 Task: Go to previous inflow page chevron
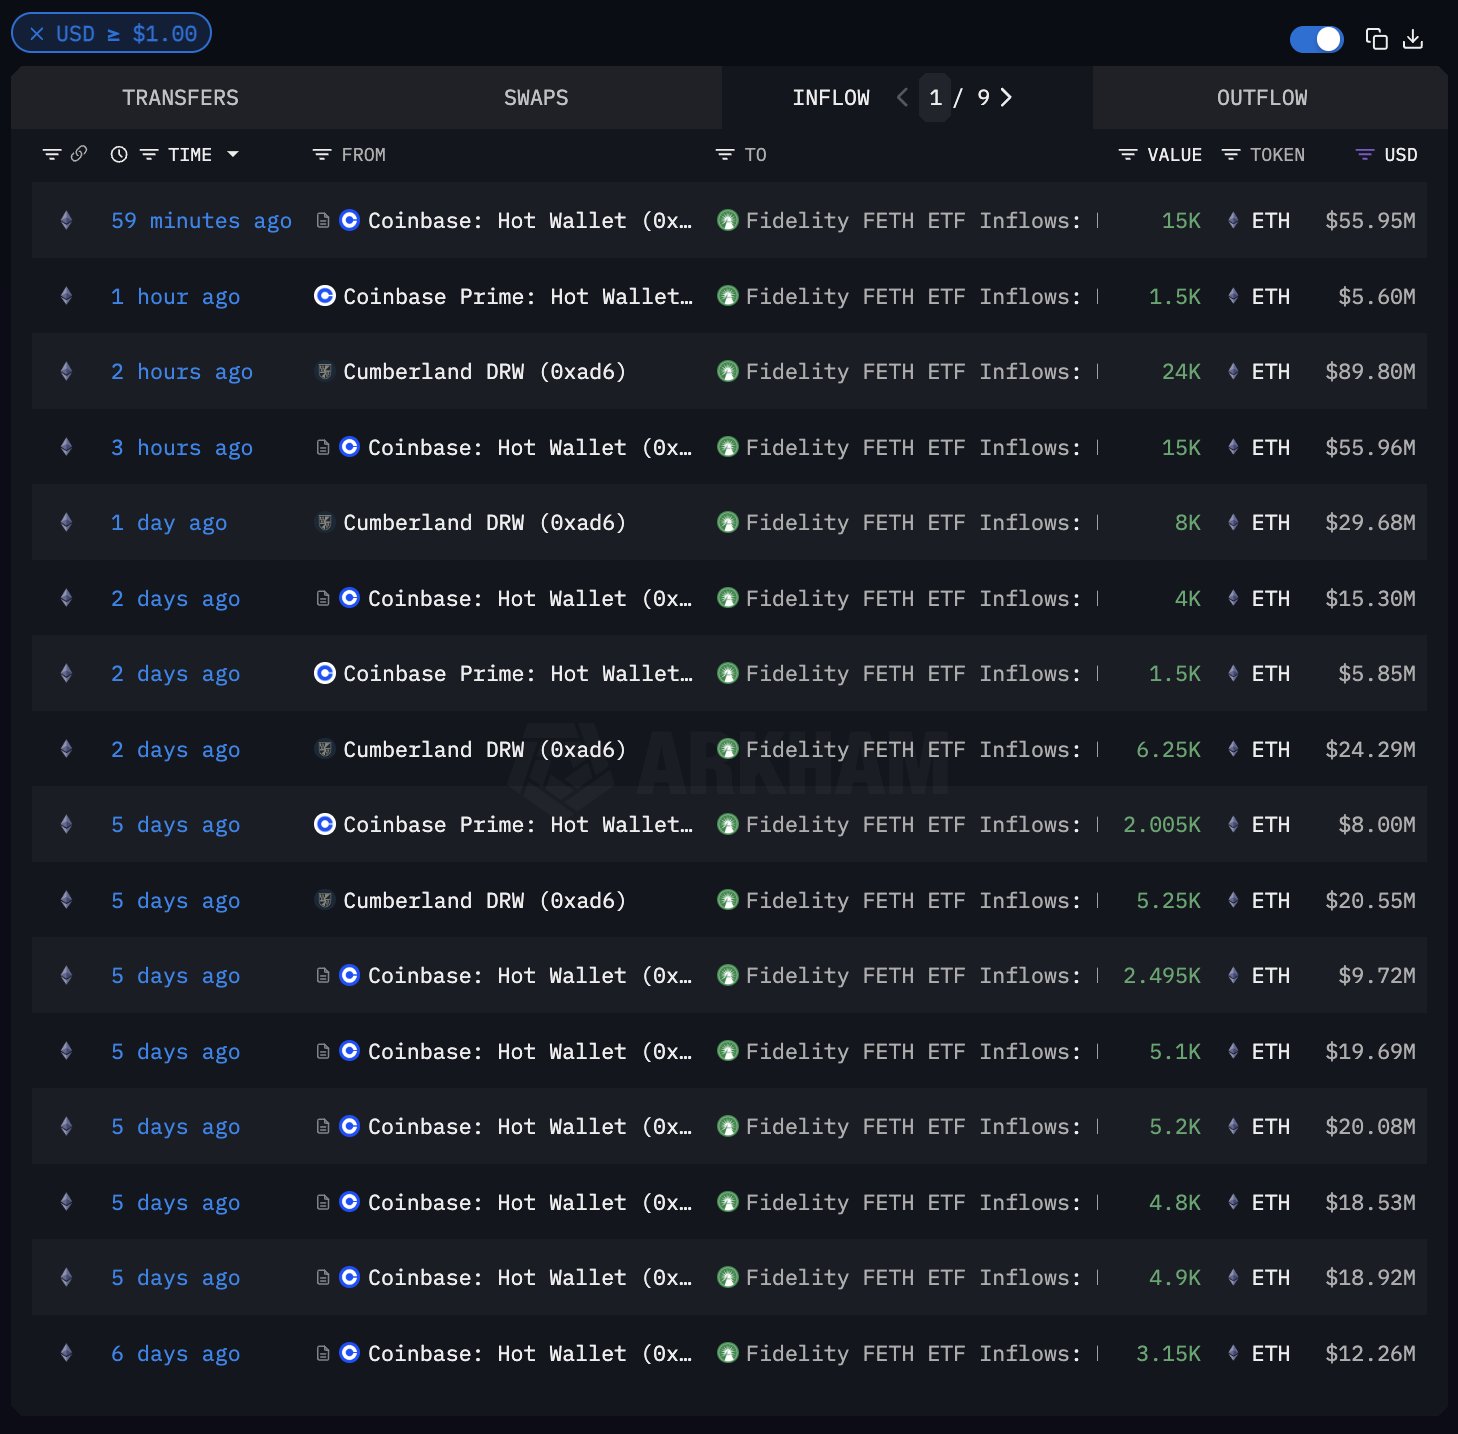(902, 97)
